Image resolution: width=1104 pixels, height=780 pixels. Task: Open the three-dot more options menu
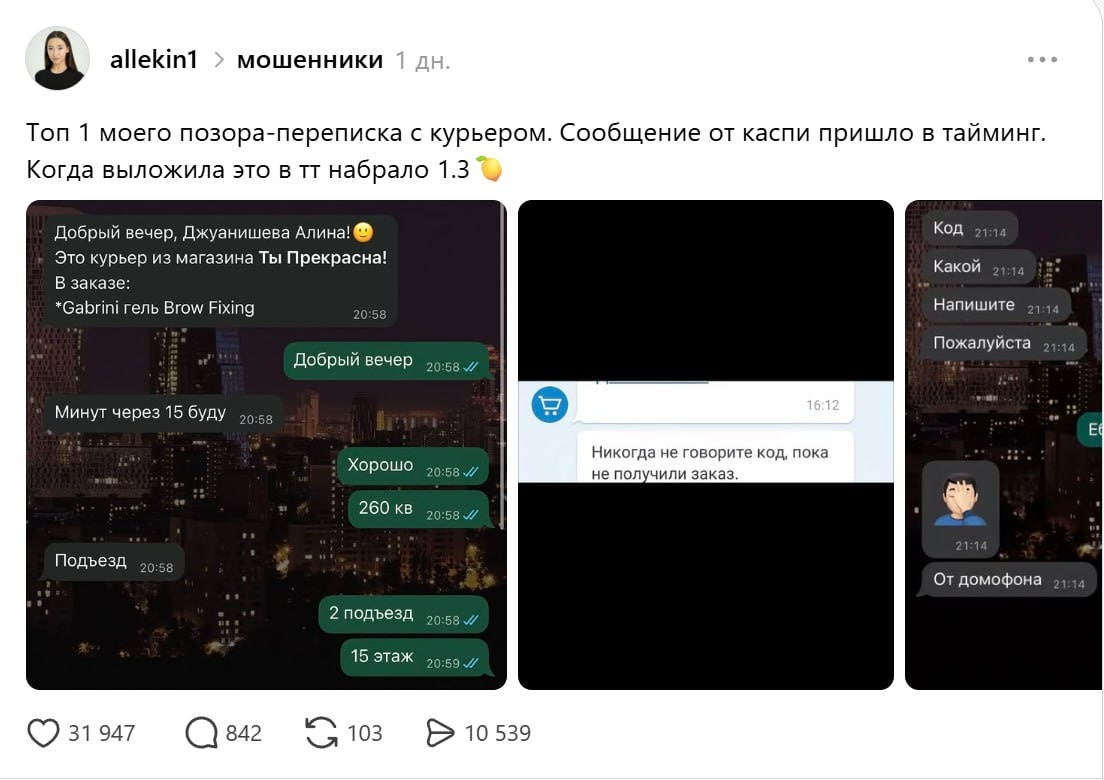pos(1042,60)
